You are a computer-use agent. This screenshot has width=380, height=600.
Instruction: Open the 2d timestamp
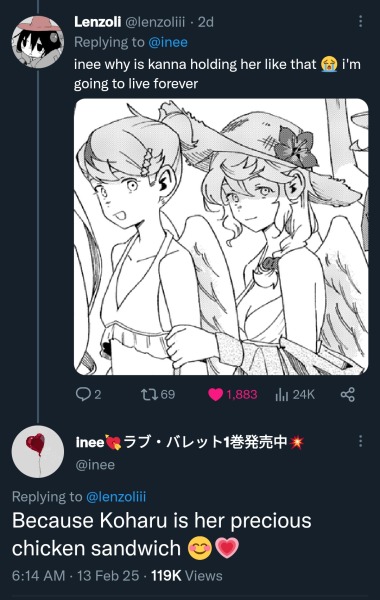206,22
